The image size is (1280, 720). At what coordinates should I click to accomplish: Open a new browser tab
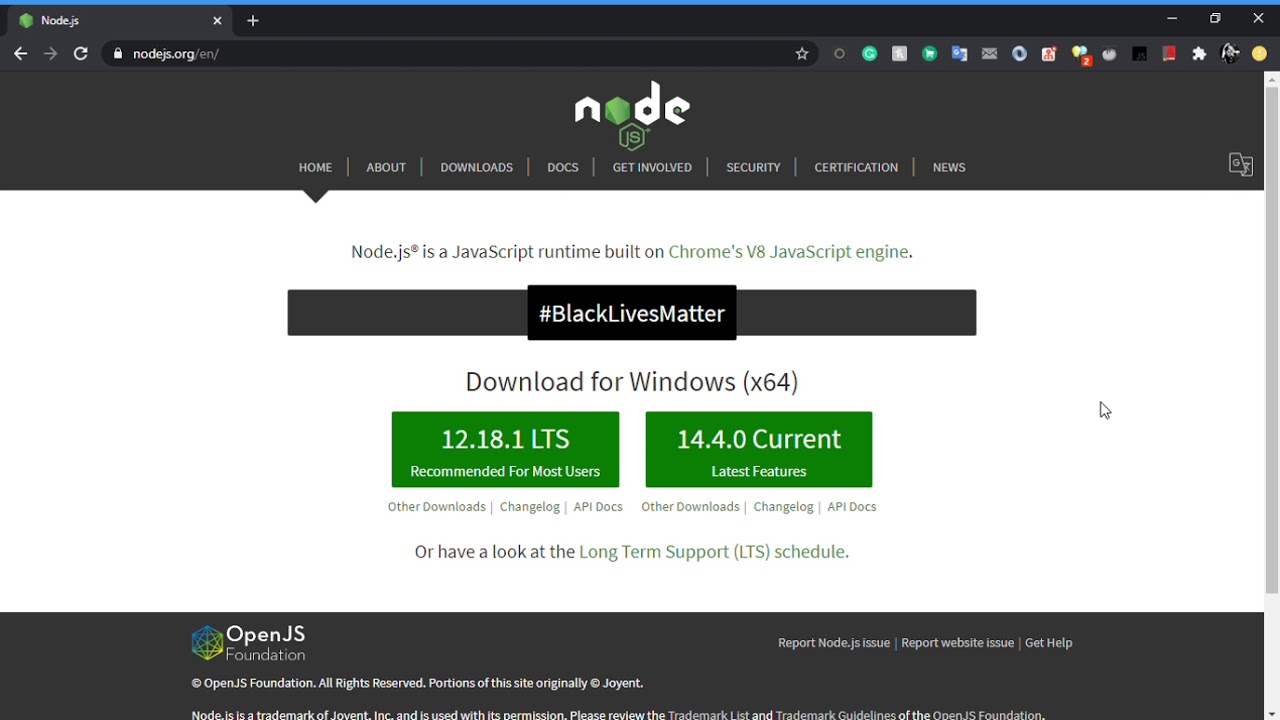(253, 20)
